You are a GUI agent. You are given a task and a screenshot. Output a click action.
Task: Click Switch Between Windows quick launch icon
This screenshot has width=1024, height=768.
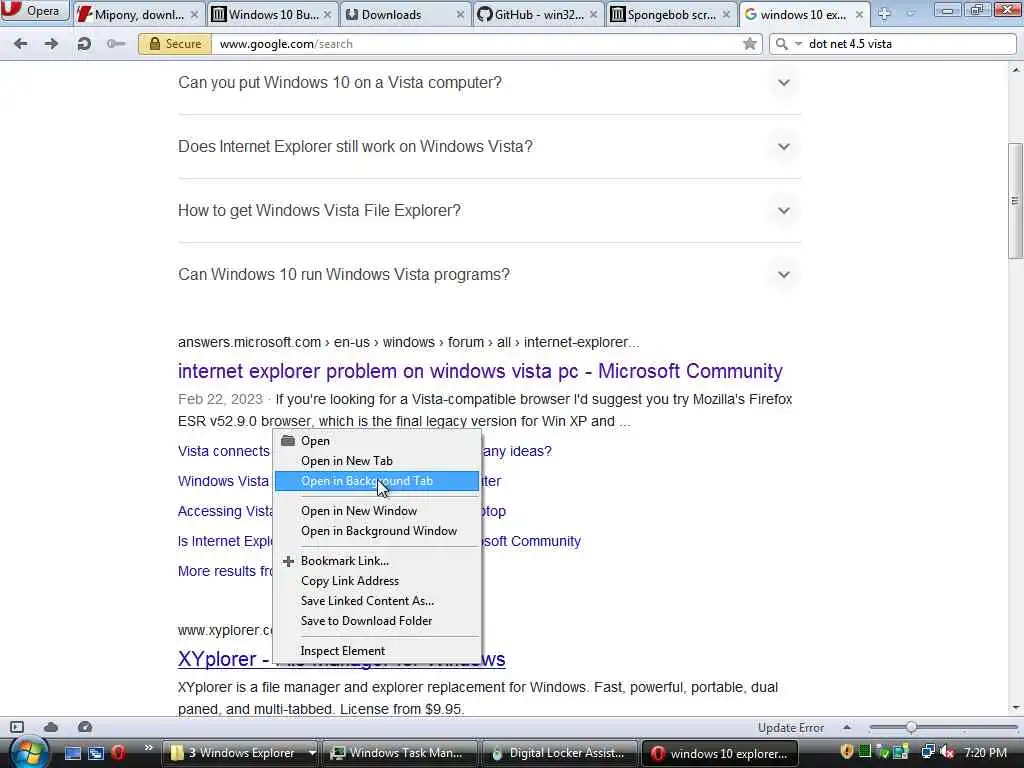point(96,753)
